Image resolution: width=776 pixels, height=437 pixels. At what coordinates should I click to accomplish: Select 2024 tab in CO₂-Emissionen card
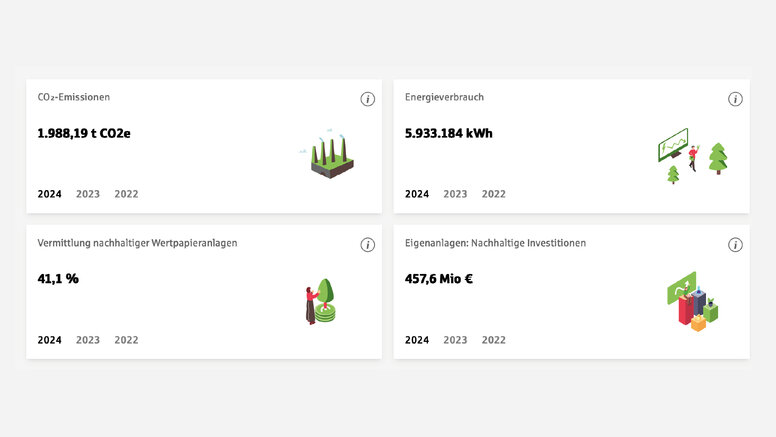[50, 194]
